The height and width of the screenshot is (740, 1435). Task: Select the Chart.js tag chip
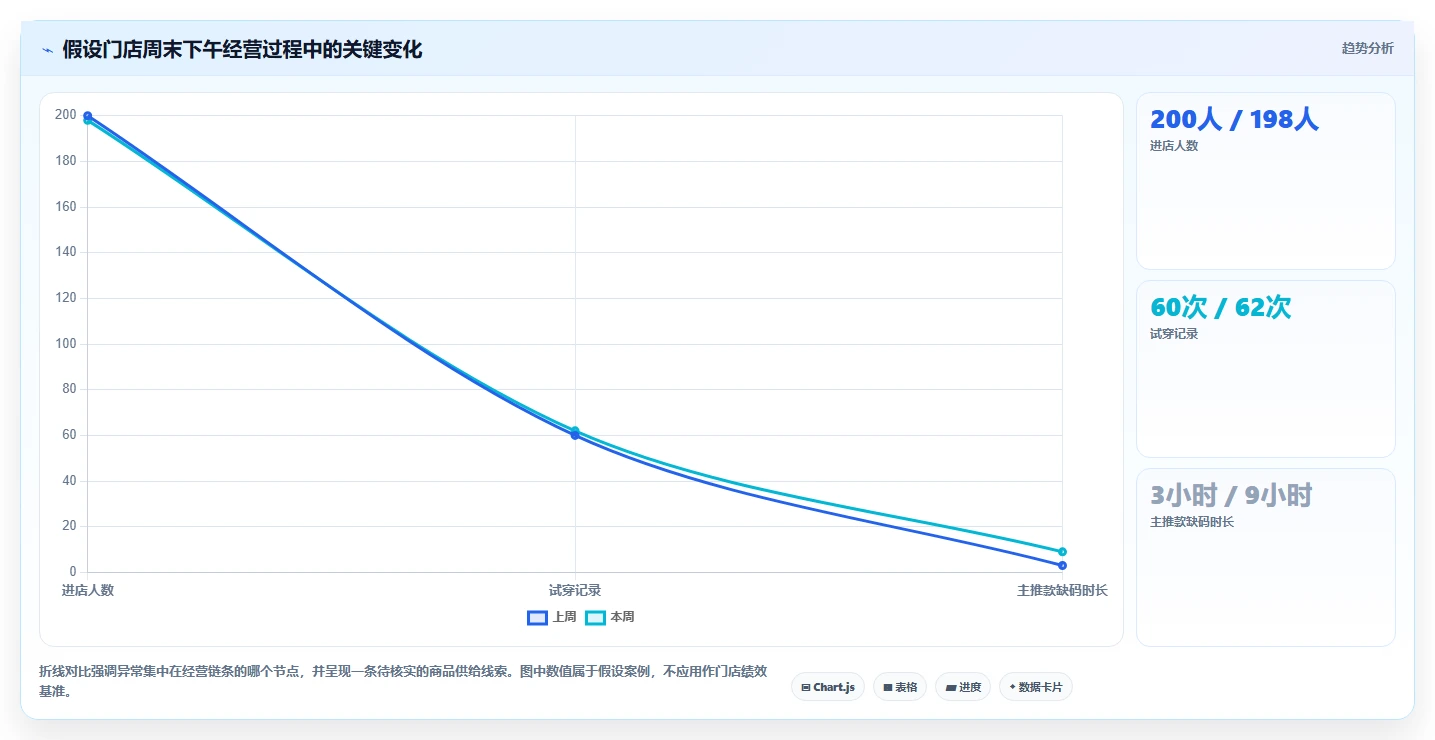click(x=828, y=687)
